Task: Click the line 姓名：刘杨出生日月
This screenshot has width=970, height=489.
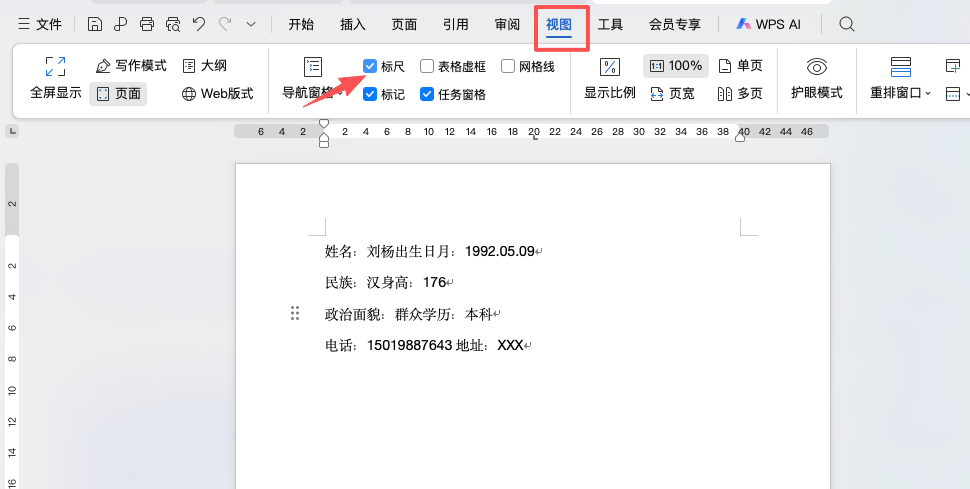Action: pyautogui.click(x=434, y=251)
